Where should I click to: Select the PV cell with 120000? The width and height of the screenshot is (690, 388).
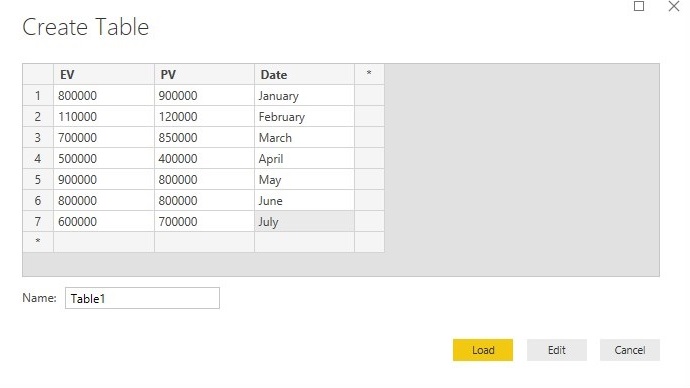tap(204, 117)
